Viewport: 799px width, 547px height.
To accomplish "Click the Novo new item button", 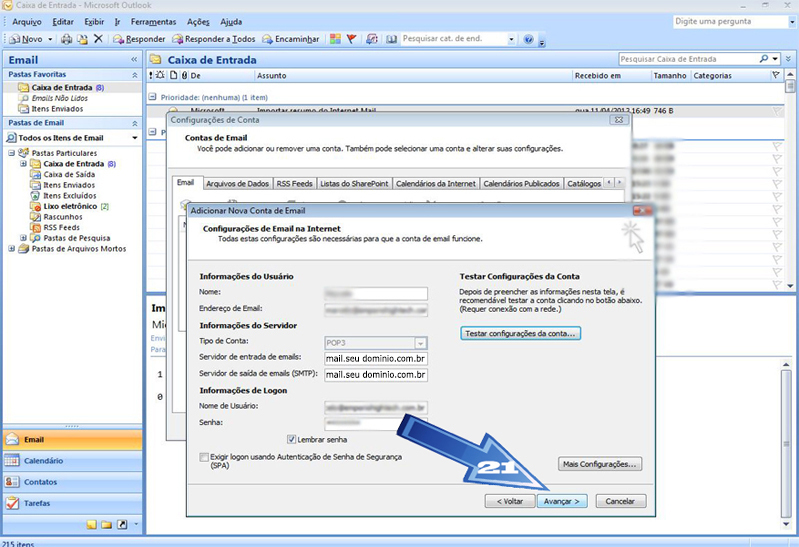I will pos(26,39).
